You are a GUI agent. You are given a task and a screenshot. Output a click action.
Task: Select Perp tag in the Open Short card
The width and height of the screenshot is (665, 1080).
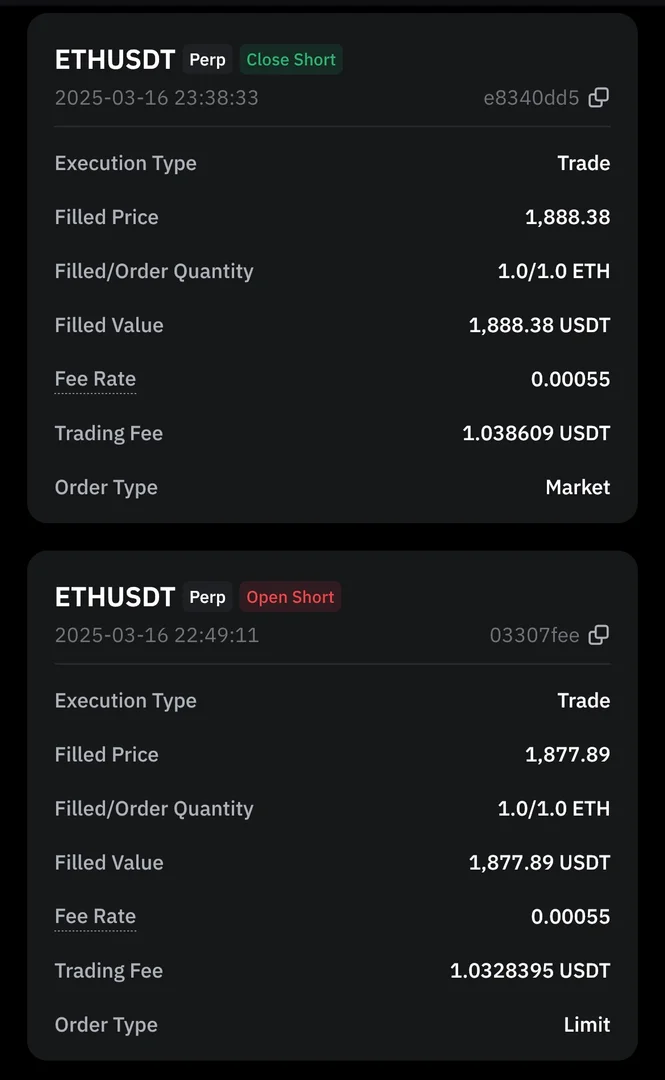tap(207, 597)
